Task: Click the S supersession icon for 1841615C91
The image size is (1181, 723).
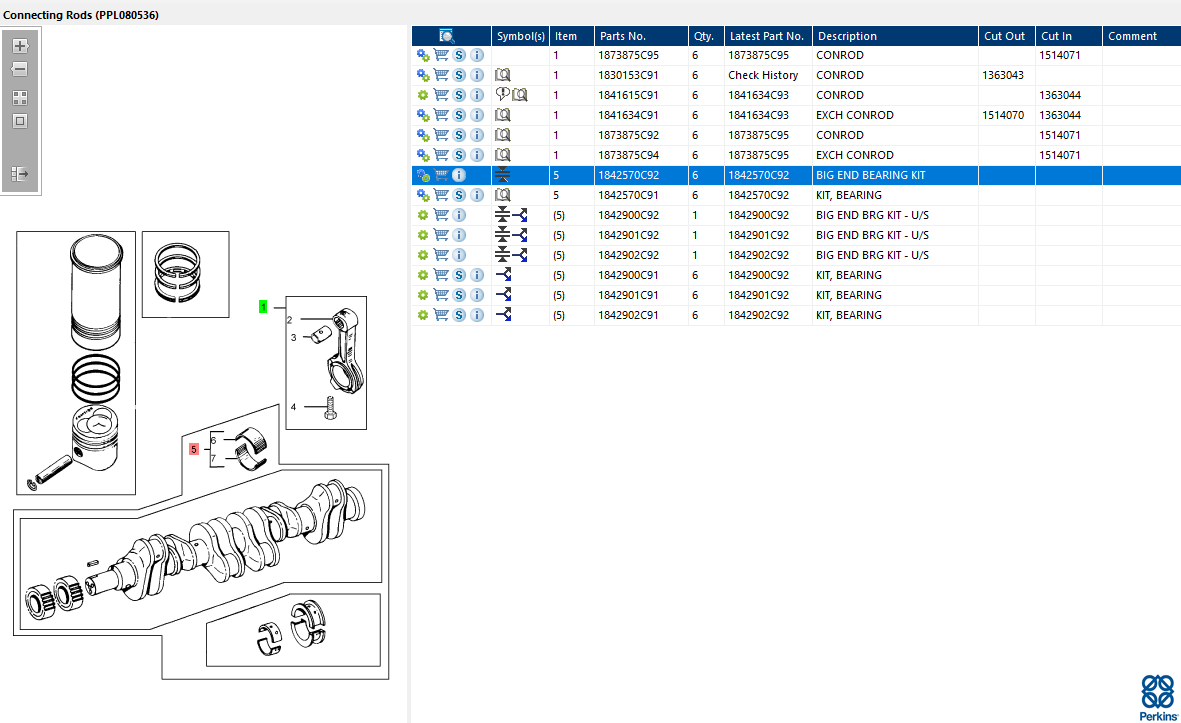Action: pos(459,95)
